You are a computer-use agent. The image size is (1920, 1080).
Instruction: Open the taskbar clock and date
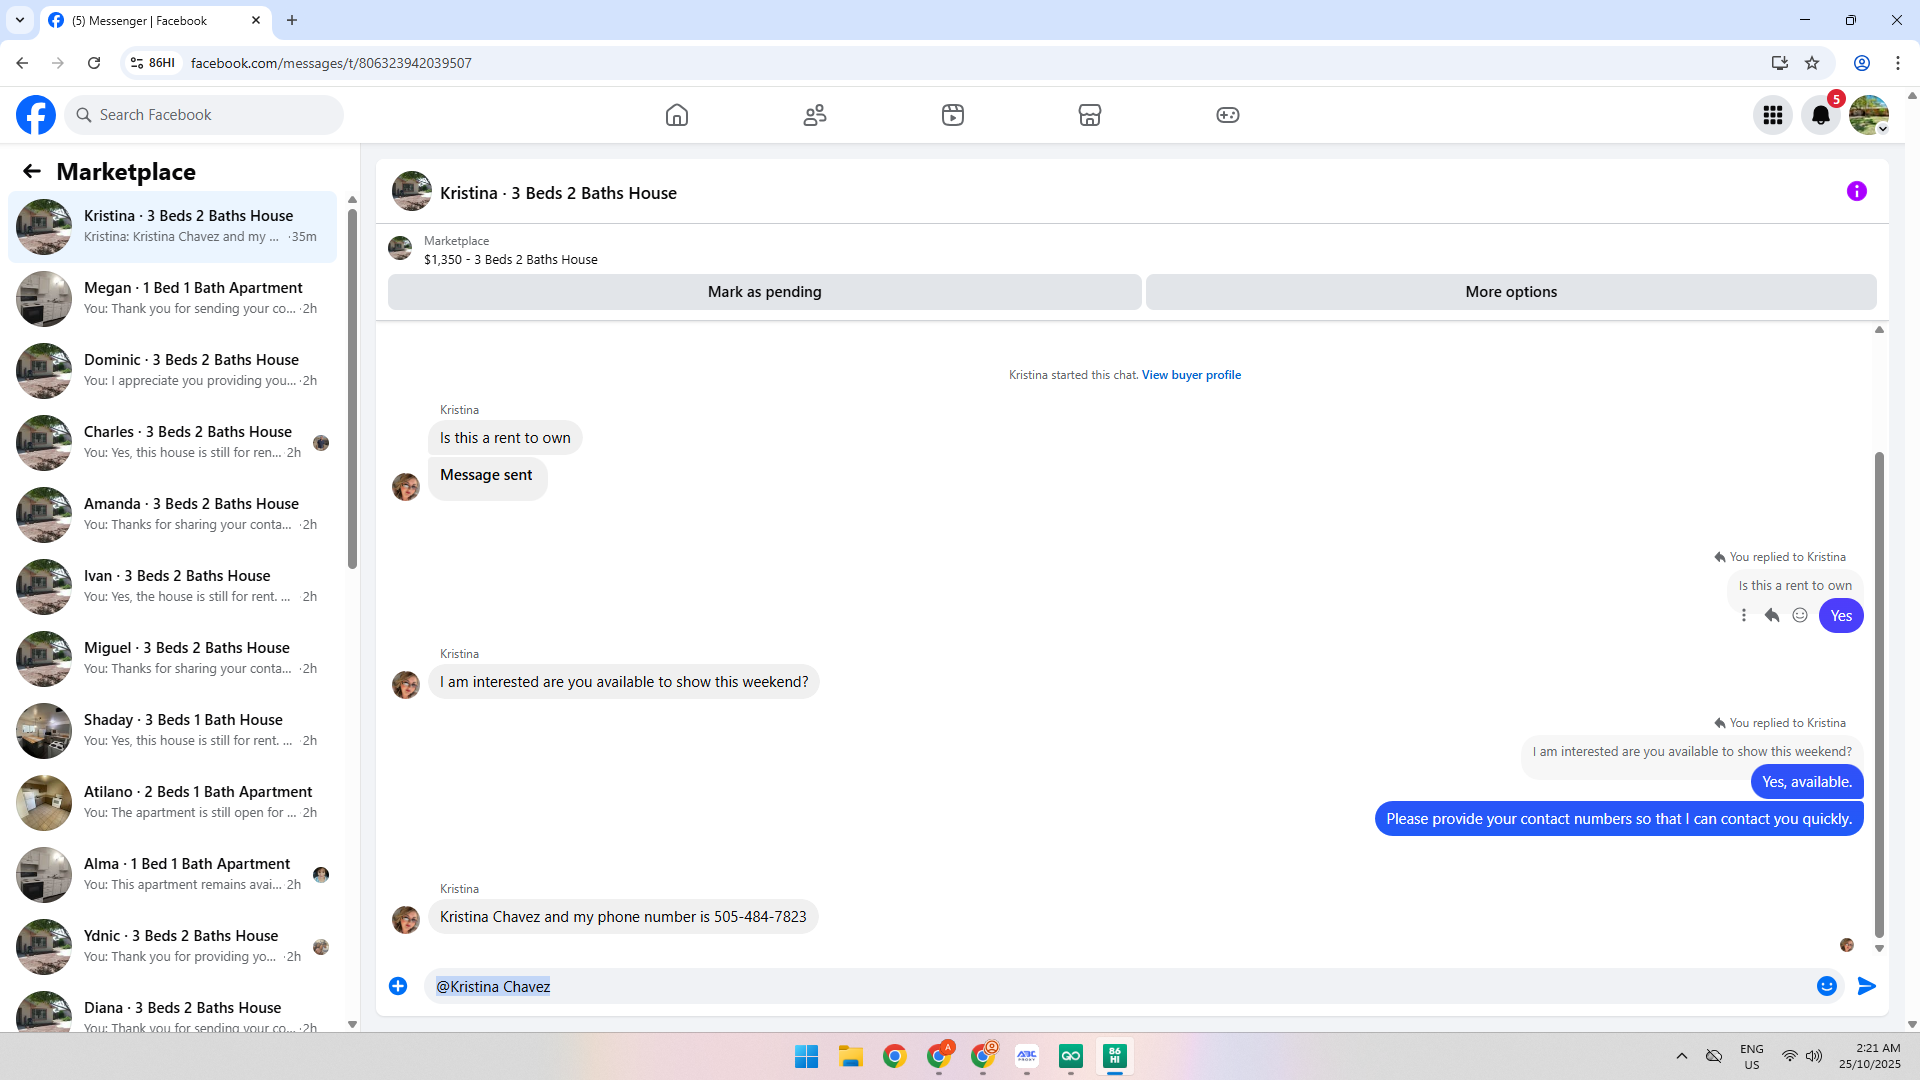coord(1869,1056)
